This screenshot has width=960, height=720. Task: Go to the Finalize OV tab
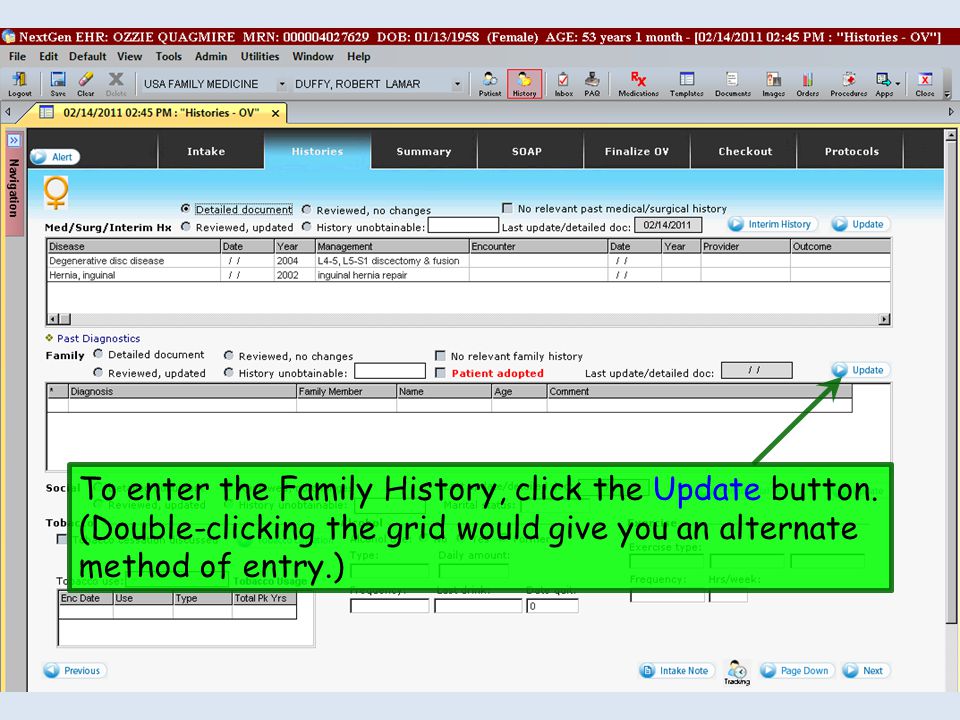[637, 151]
